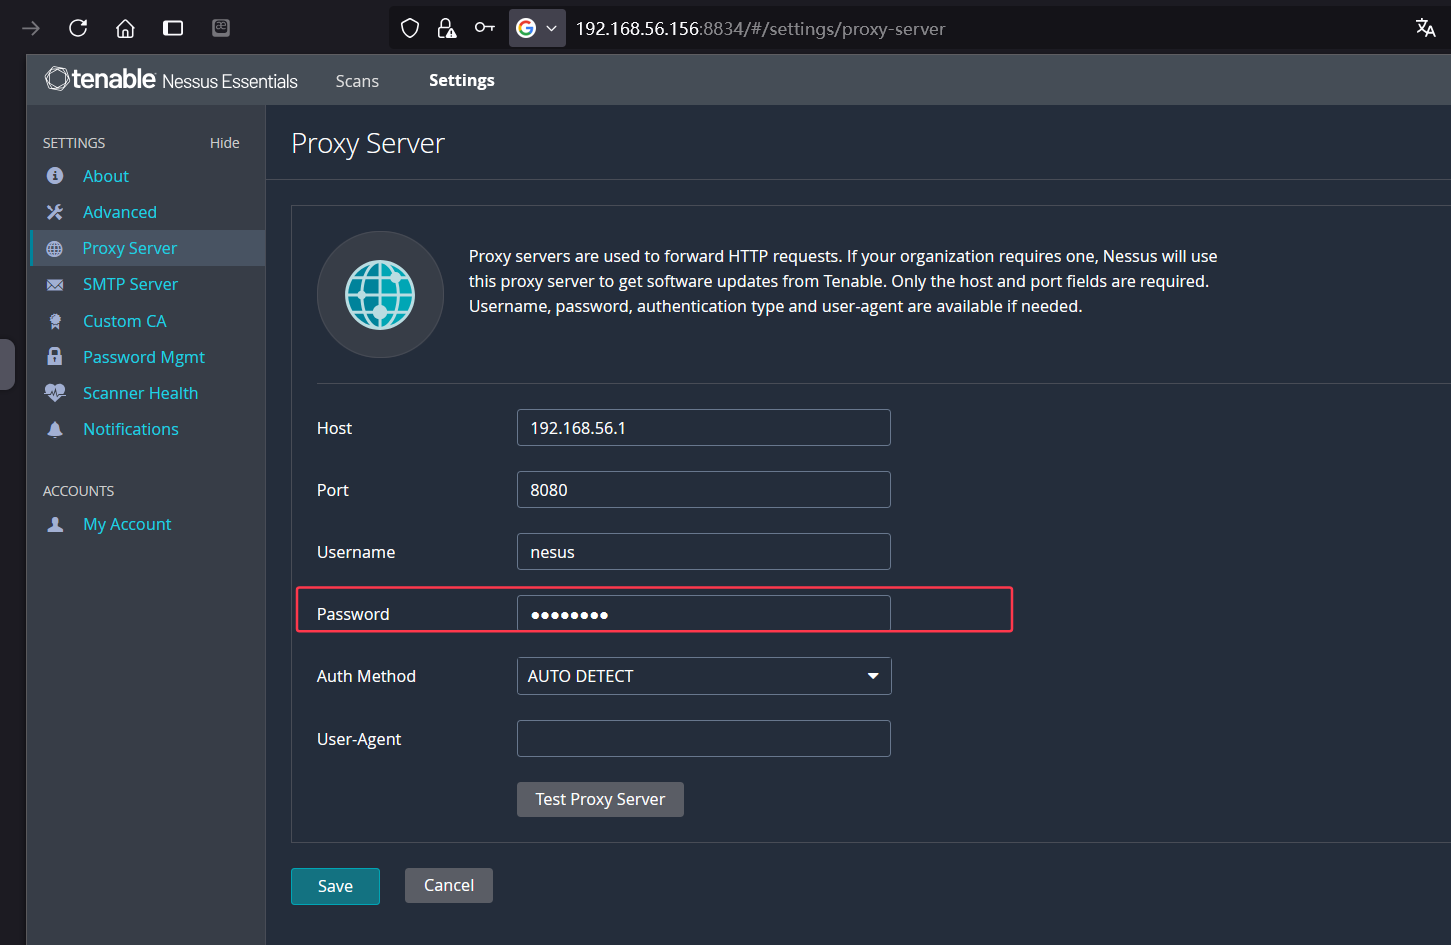
Task: Click the Notifications bell icon
Action: [55, 429]
